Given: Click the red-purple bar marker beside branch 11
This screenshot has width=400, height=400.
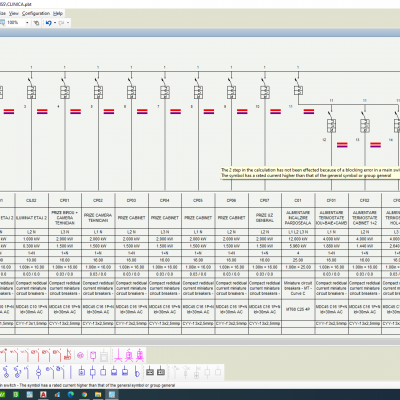Looking at the screenshot, I should coord(309,111).
